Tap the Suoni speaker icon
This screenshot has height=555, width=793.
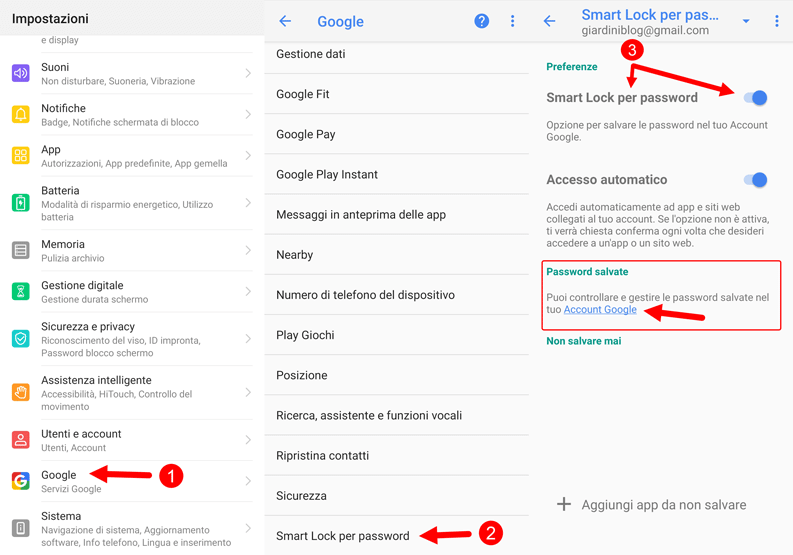[21, 73]
